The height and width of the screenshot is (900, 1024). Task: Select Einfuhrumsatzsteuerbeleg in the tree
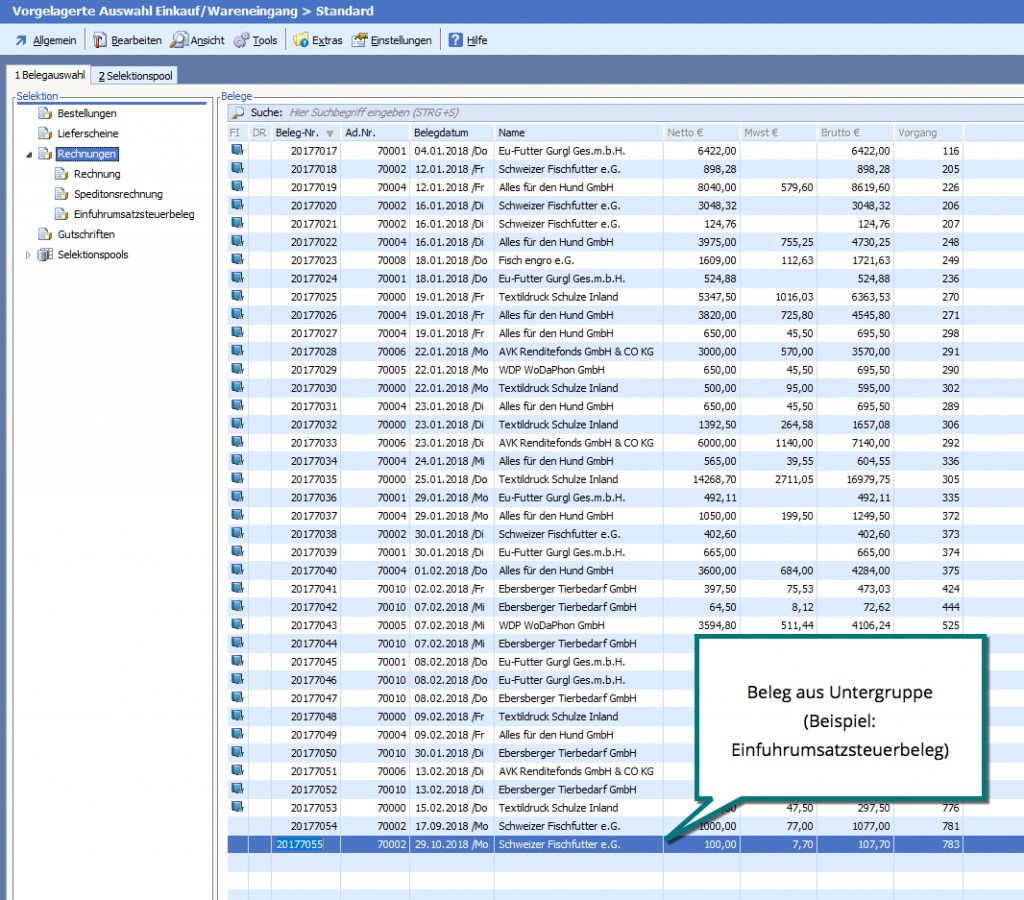coord(134,214)
